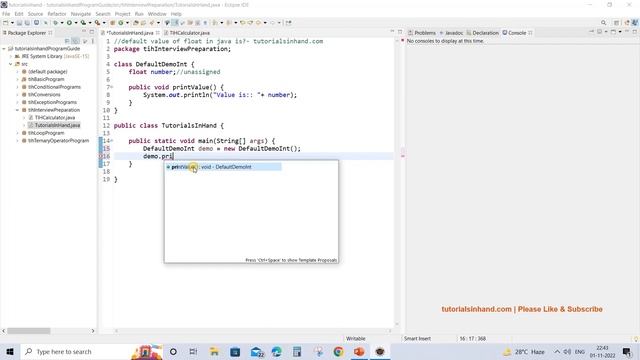Click the green Run toolbar button

[70, 23]
